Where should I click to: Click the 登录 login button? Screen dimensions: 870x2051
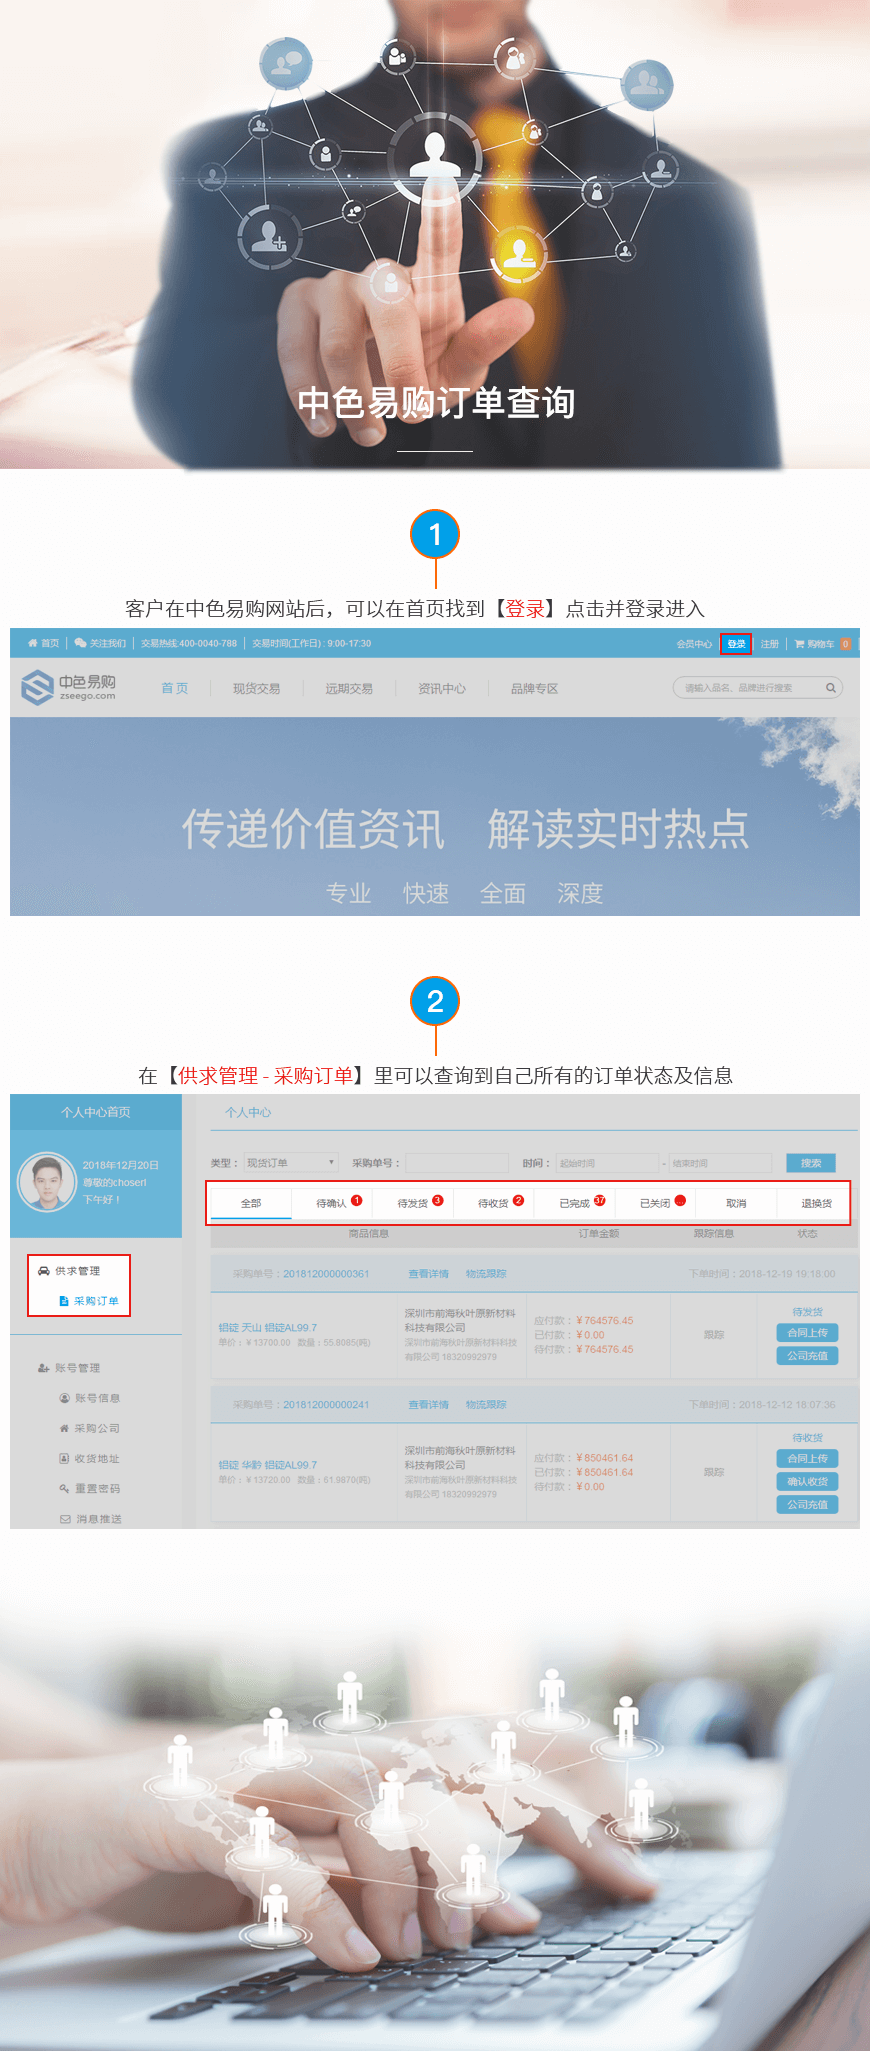click(x=736, y=644)
